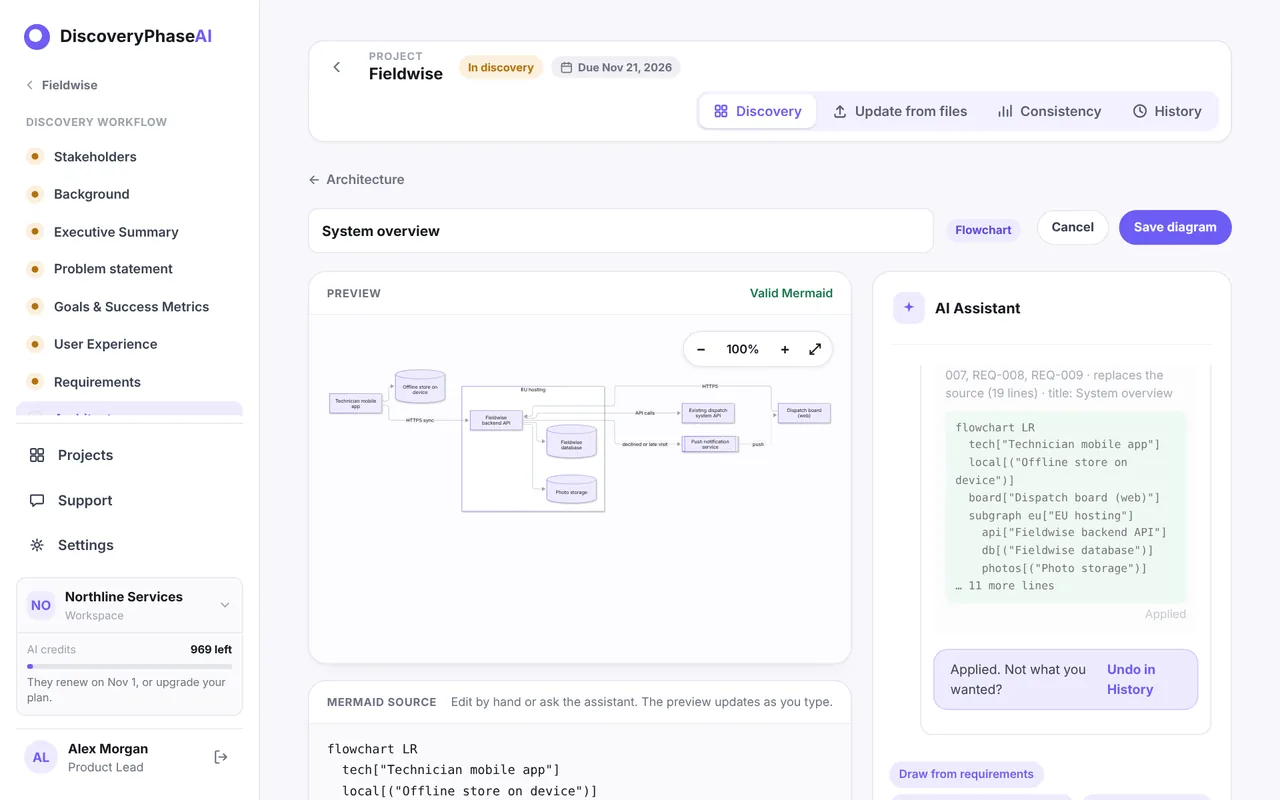Switch to the Discovery tab
The width and height of the screenshot is (1280, 800).
[x=758, y=111]
